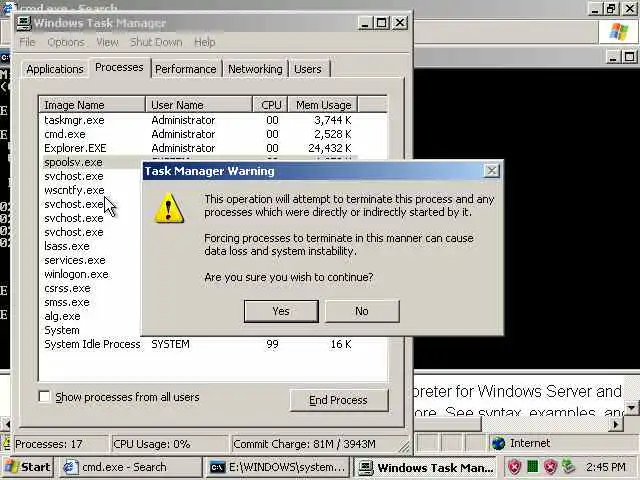Open the Start menu
This screenshot has height=480, width=640.
27,467
